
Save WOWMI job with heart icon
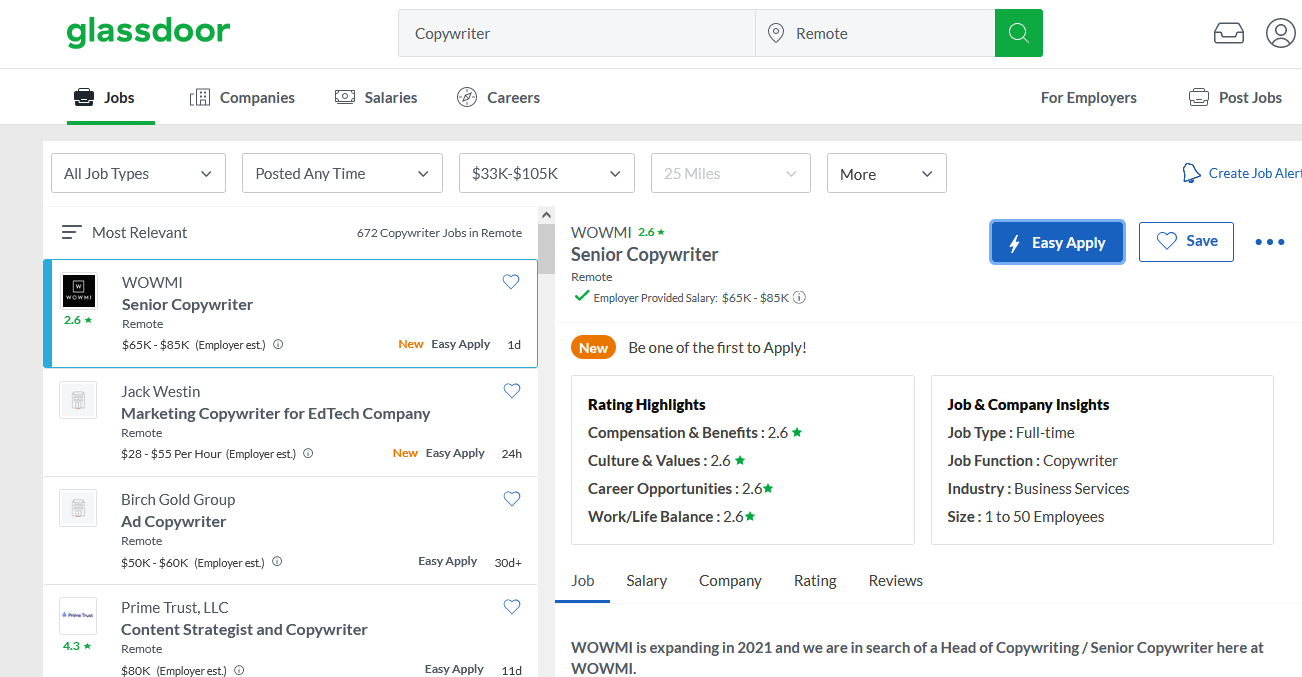click(511, 282)
